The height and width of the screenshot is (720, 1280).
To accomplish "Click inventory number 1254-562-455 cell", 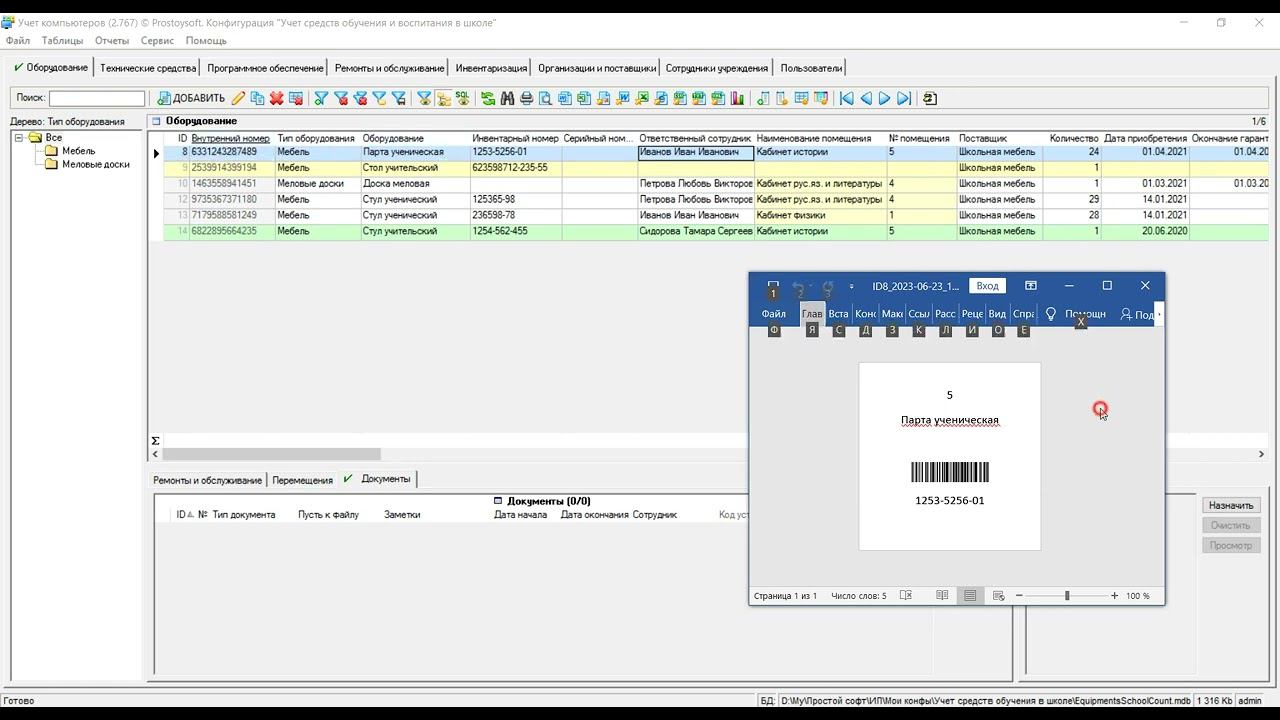I will pyautogui.click(x=515, y=231).
